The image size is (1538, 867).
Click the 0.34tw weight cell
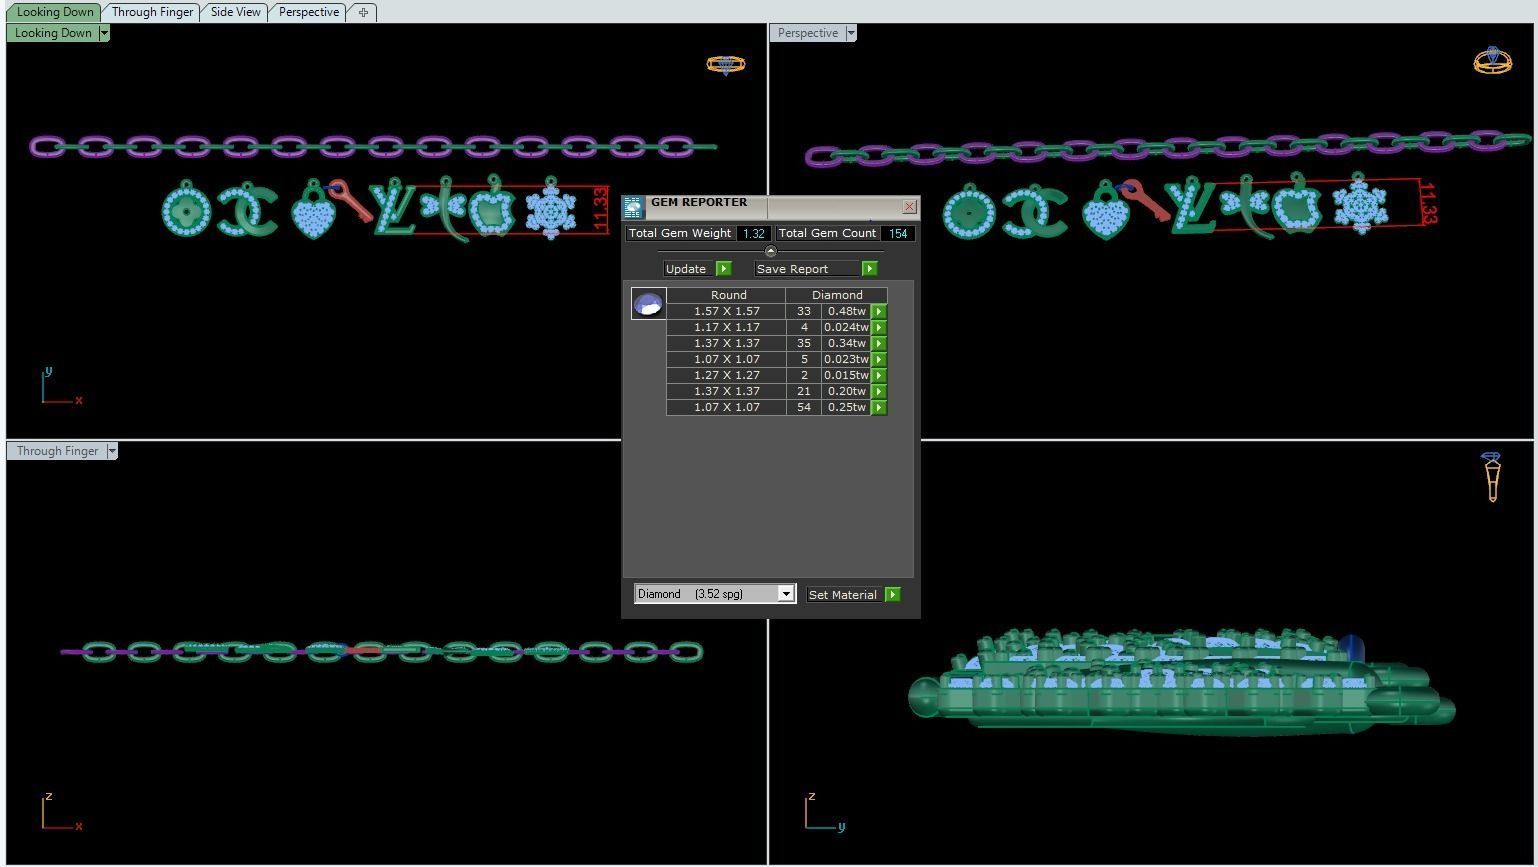846,343
